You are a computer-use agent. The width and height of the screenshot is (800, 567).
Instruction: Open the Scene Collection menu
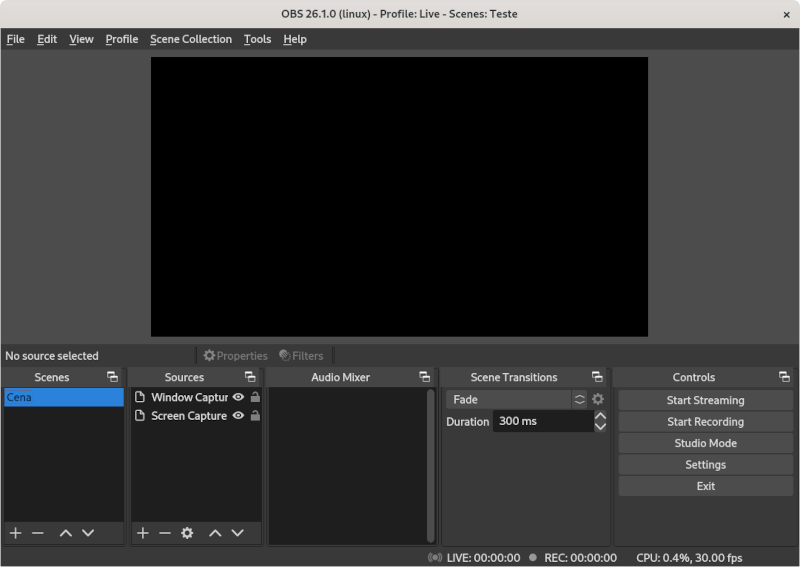point(190,39)
